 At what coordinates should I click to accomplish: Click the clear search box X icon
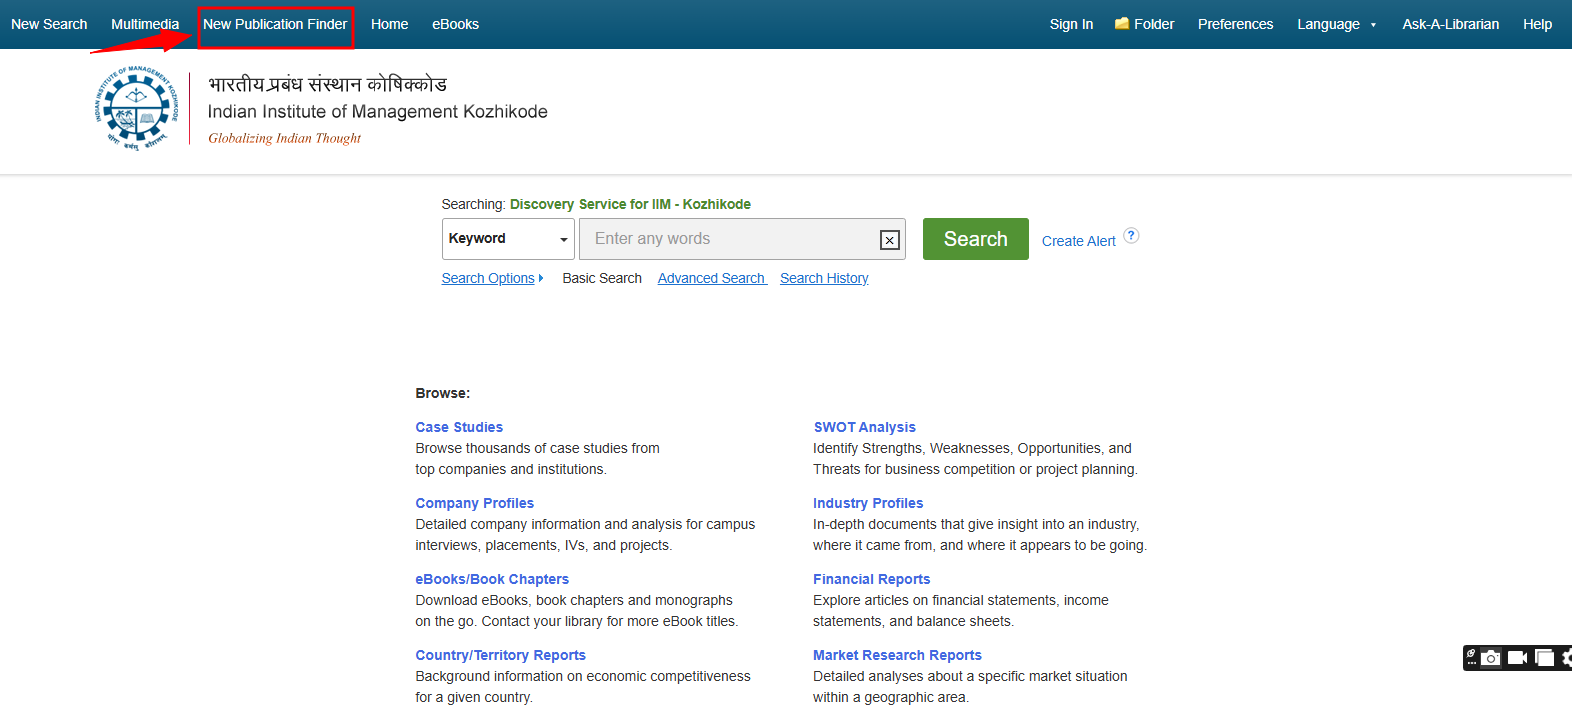click(x=889, y=240)
